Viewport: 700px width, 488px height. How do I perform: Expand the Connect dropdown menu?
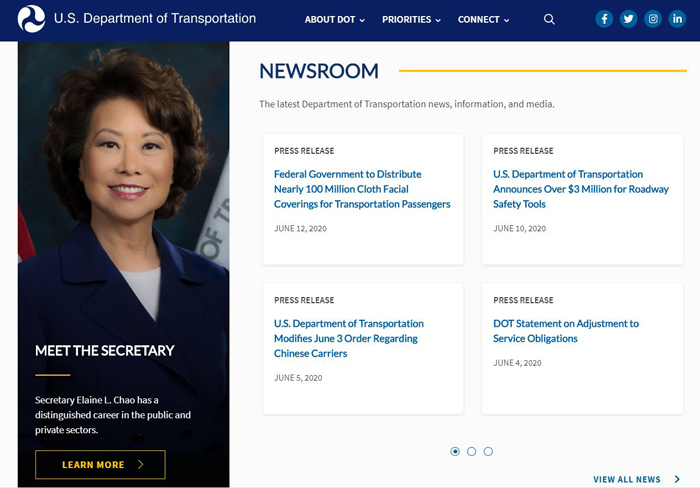(483, 20)
